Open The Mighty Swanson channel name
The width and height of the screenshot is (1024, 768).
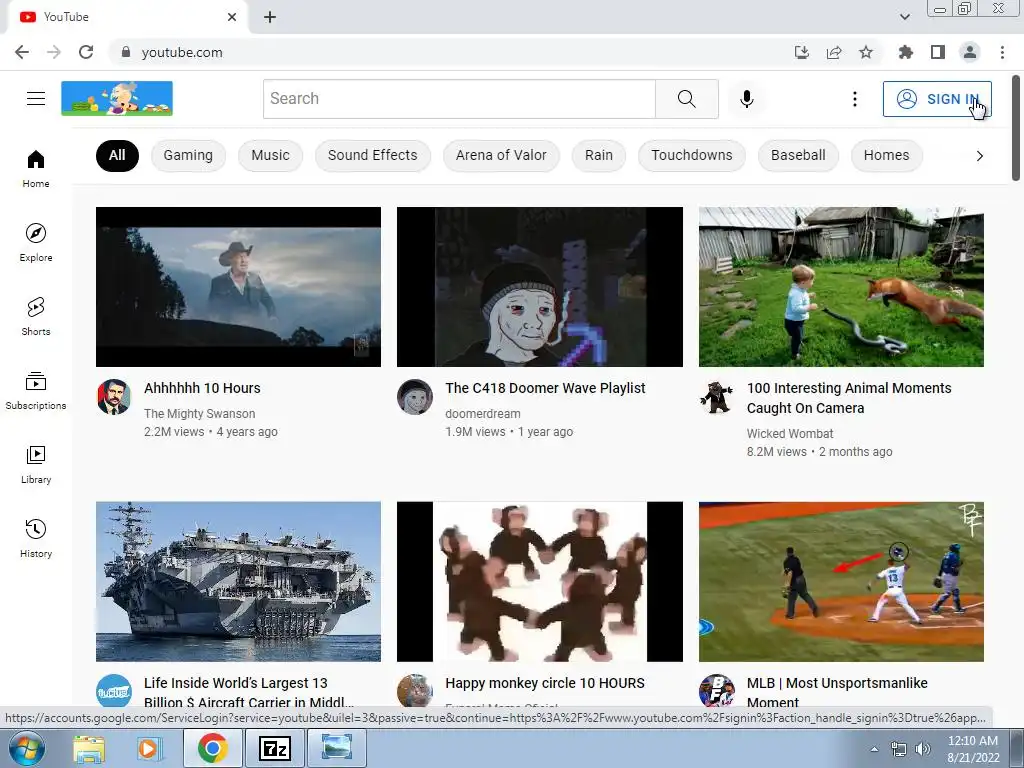click(x=199, y=413)
